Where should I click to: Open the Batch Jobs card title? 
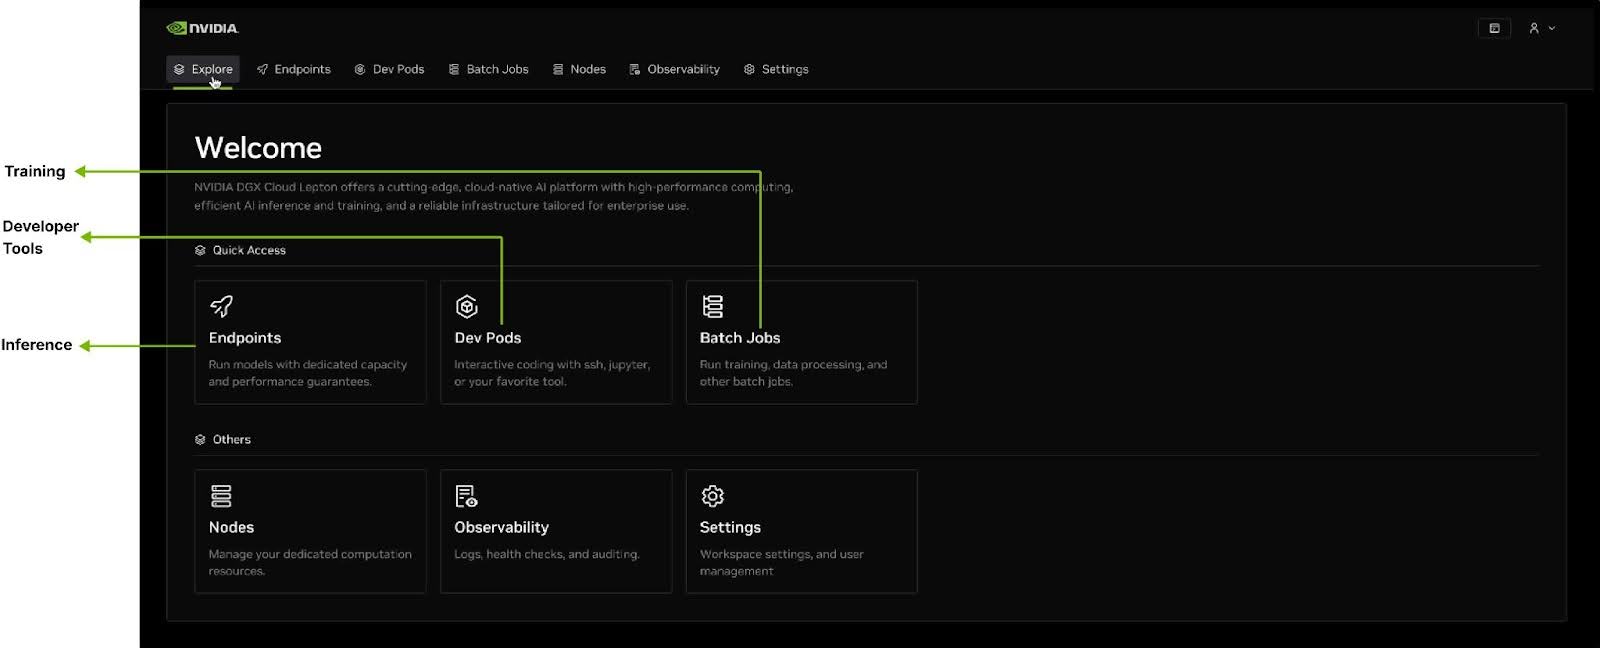(740, 338)
